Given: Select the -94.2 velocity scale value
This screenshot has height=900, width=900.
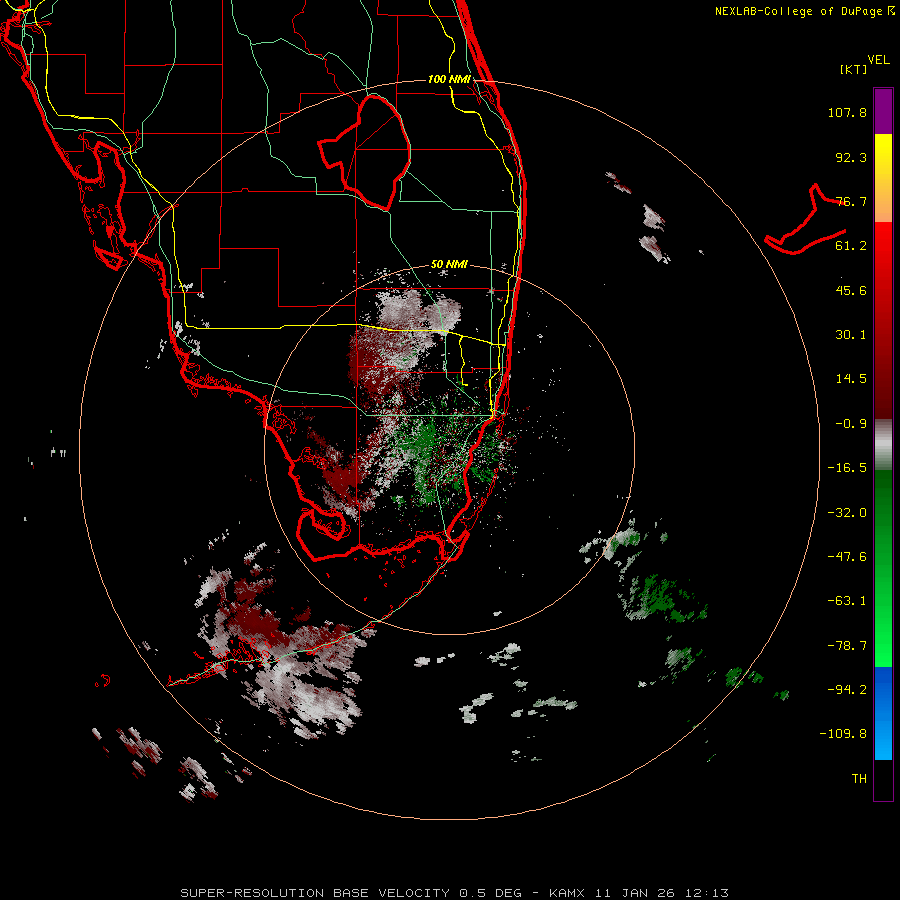Looking at the screenshot, I should pos(847,690).
